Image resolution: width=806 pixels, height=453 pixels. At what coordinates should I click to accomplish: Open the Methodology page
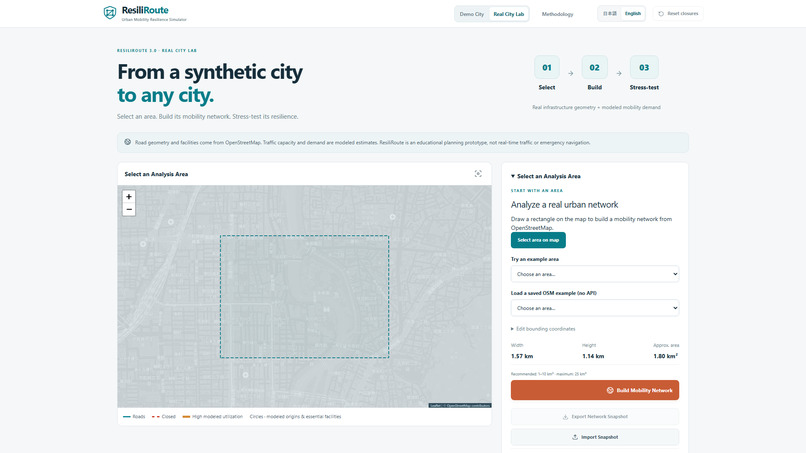557,14
